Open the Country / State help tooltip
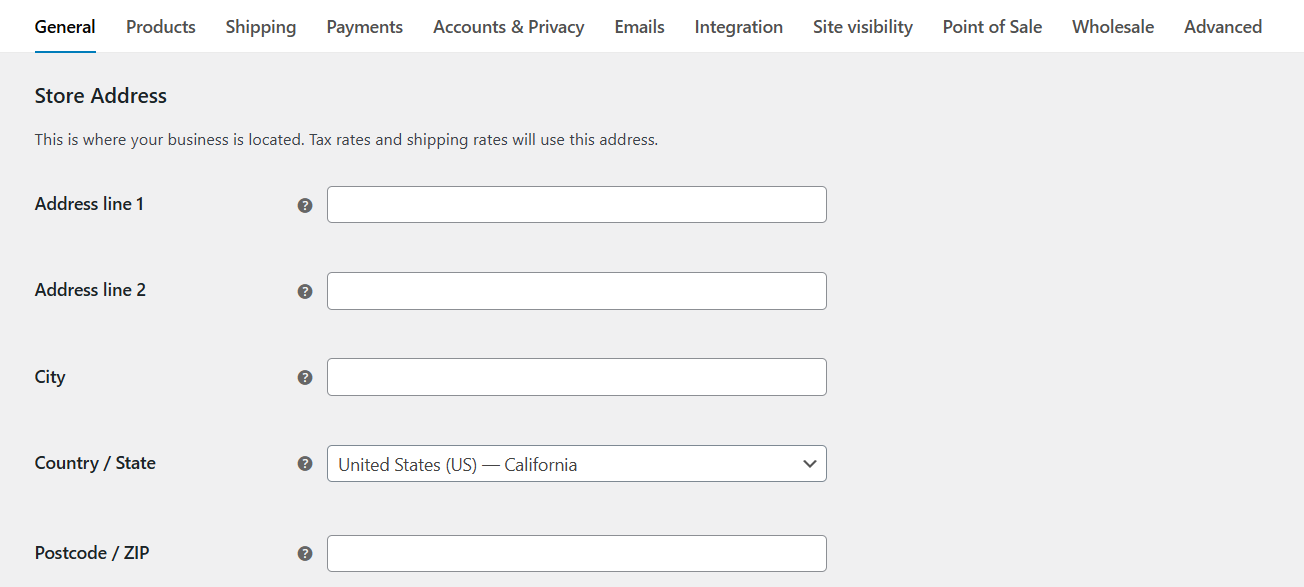This screenshot has height=587, width=1304. click(304, 463)
